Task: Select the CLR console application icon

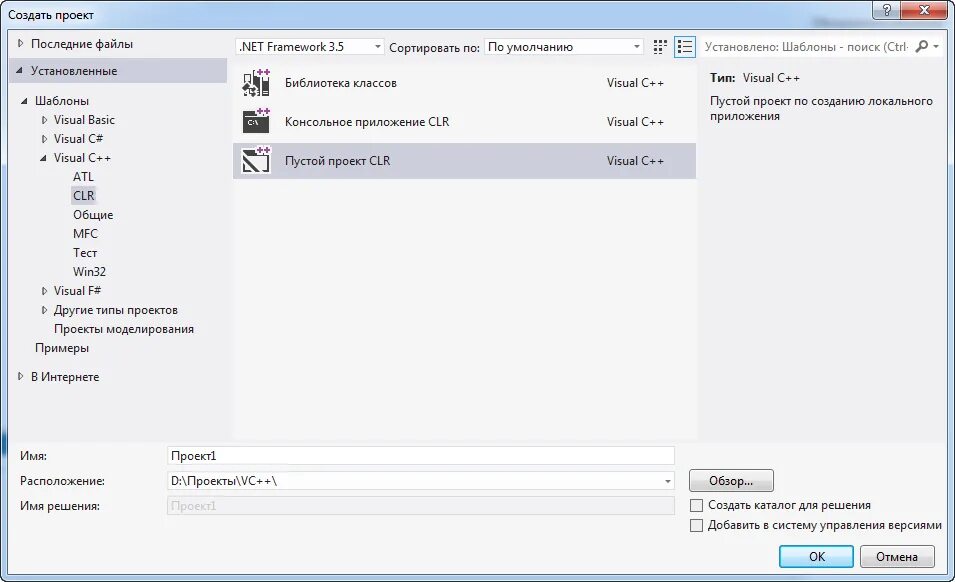Action: click(256, 121)
